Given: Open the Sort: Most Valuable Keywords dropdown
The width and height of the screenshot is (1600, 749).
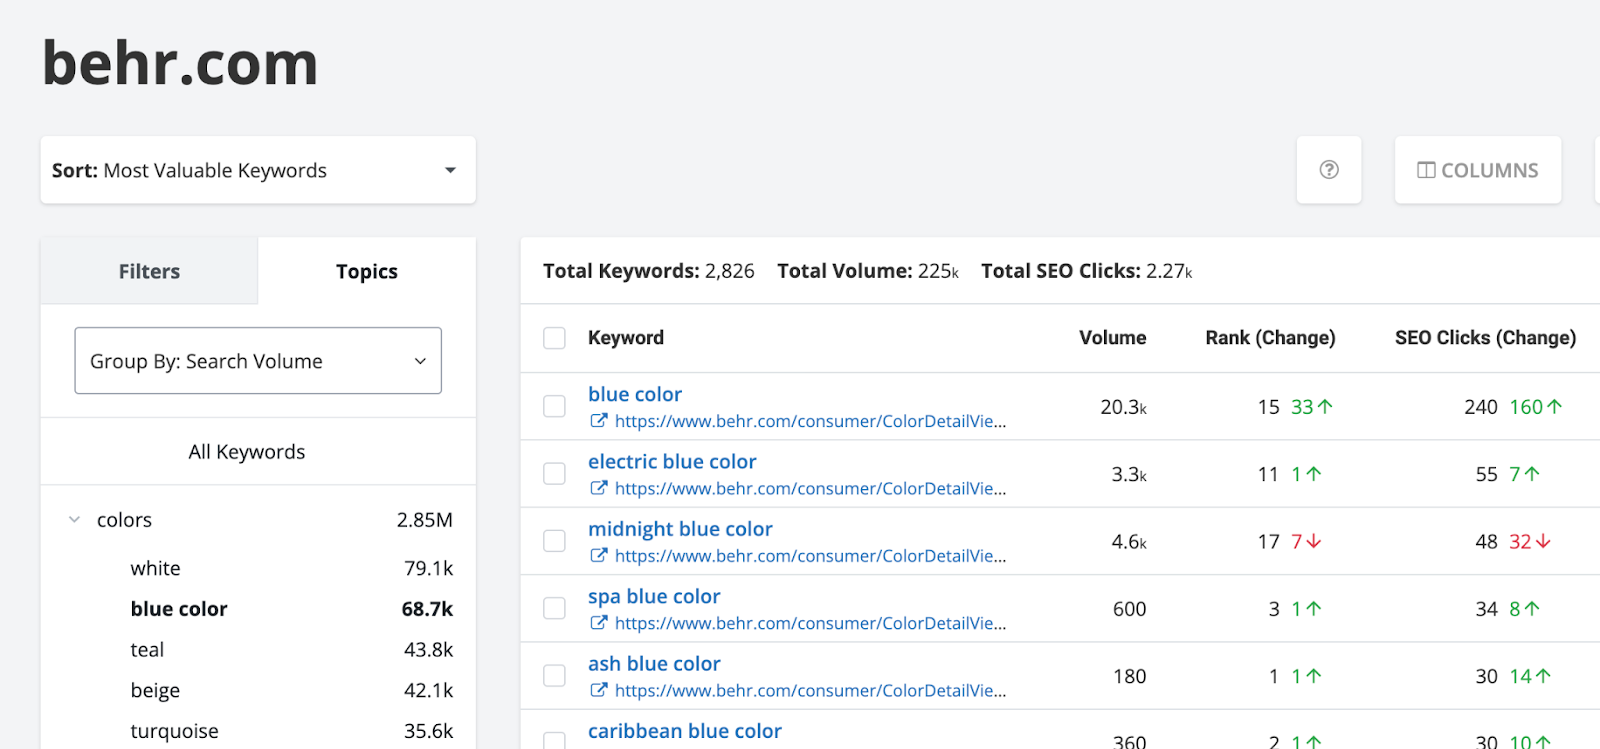Looking at the screenshot, I should pos(257,170).
